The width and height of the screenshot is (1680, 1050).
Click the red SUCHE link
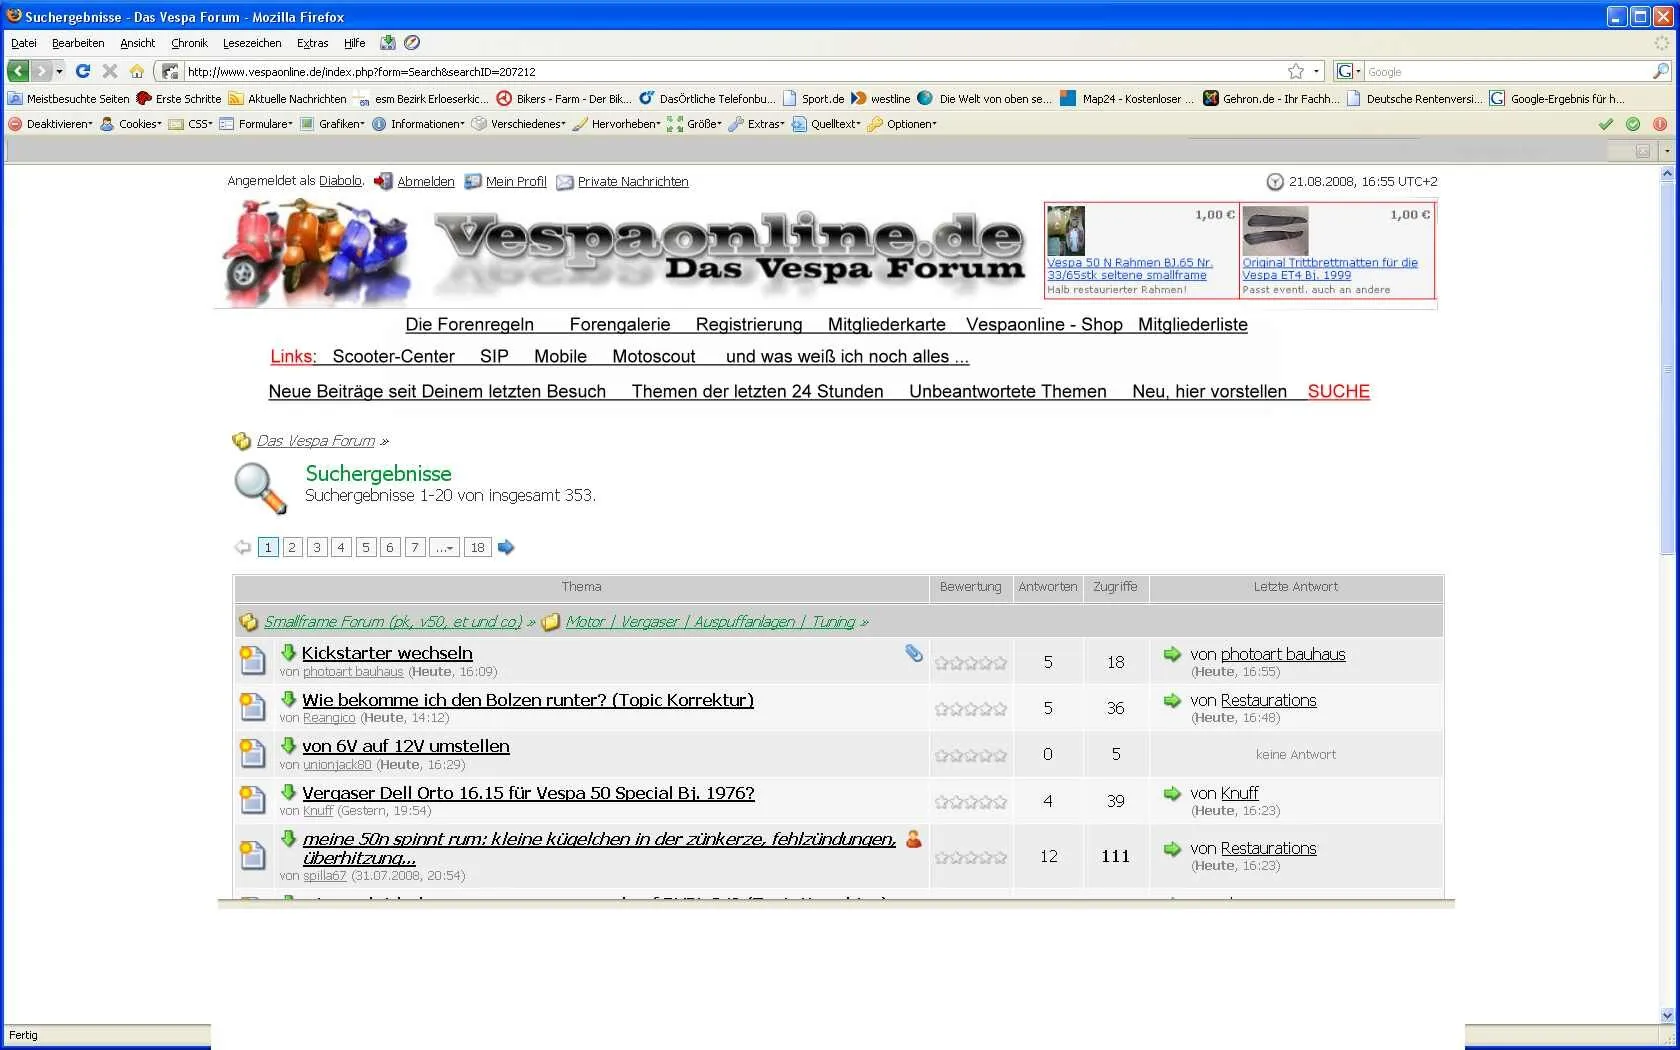pos(1338,391)
